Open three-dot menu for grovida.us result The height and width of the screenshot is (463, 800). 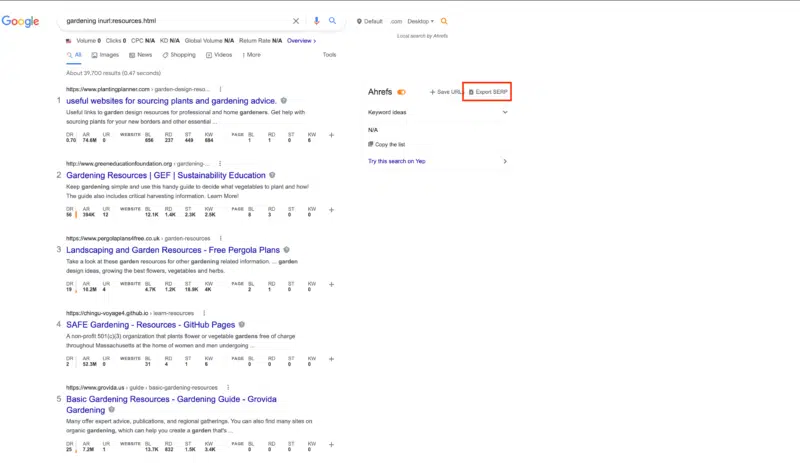click(x=228, y=387)
